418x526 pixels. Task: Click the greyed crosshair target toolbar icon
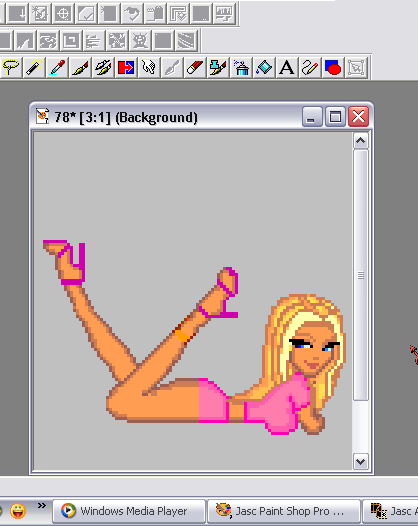point(63,13)
